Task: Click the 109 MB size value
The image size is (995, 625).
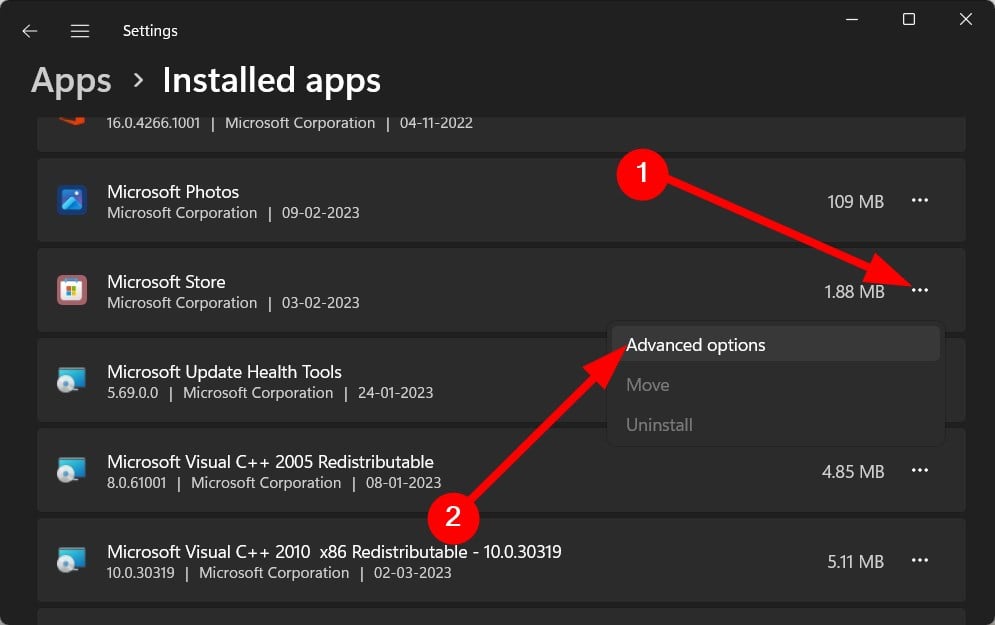Action: click(x=855, y=202)
